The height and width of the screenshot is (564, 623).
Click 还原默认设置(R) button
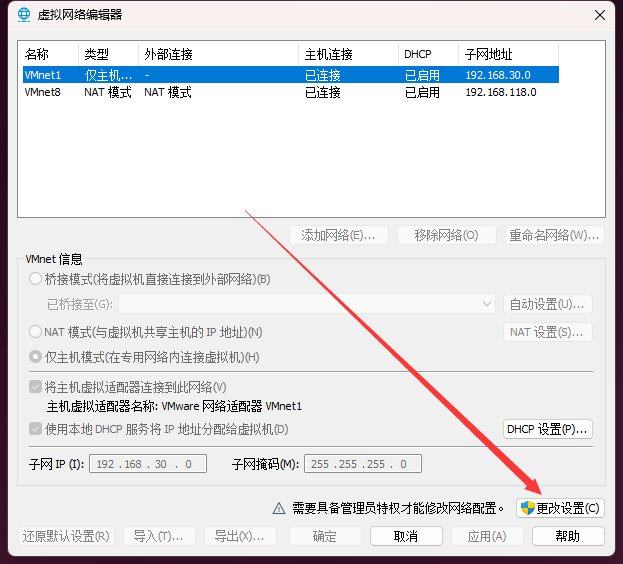66,536
